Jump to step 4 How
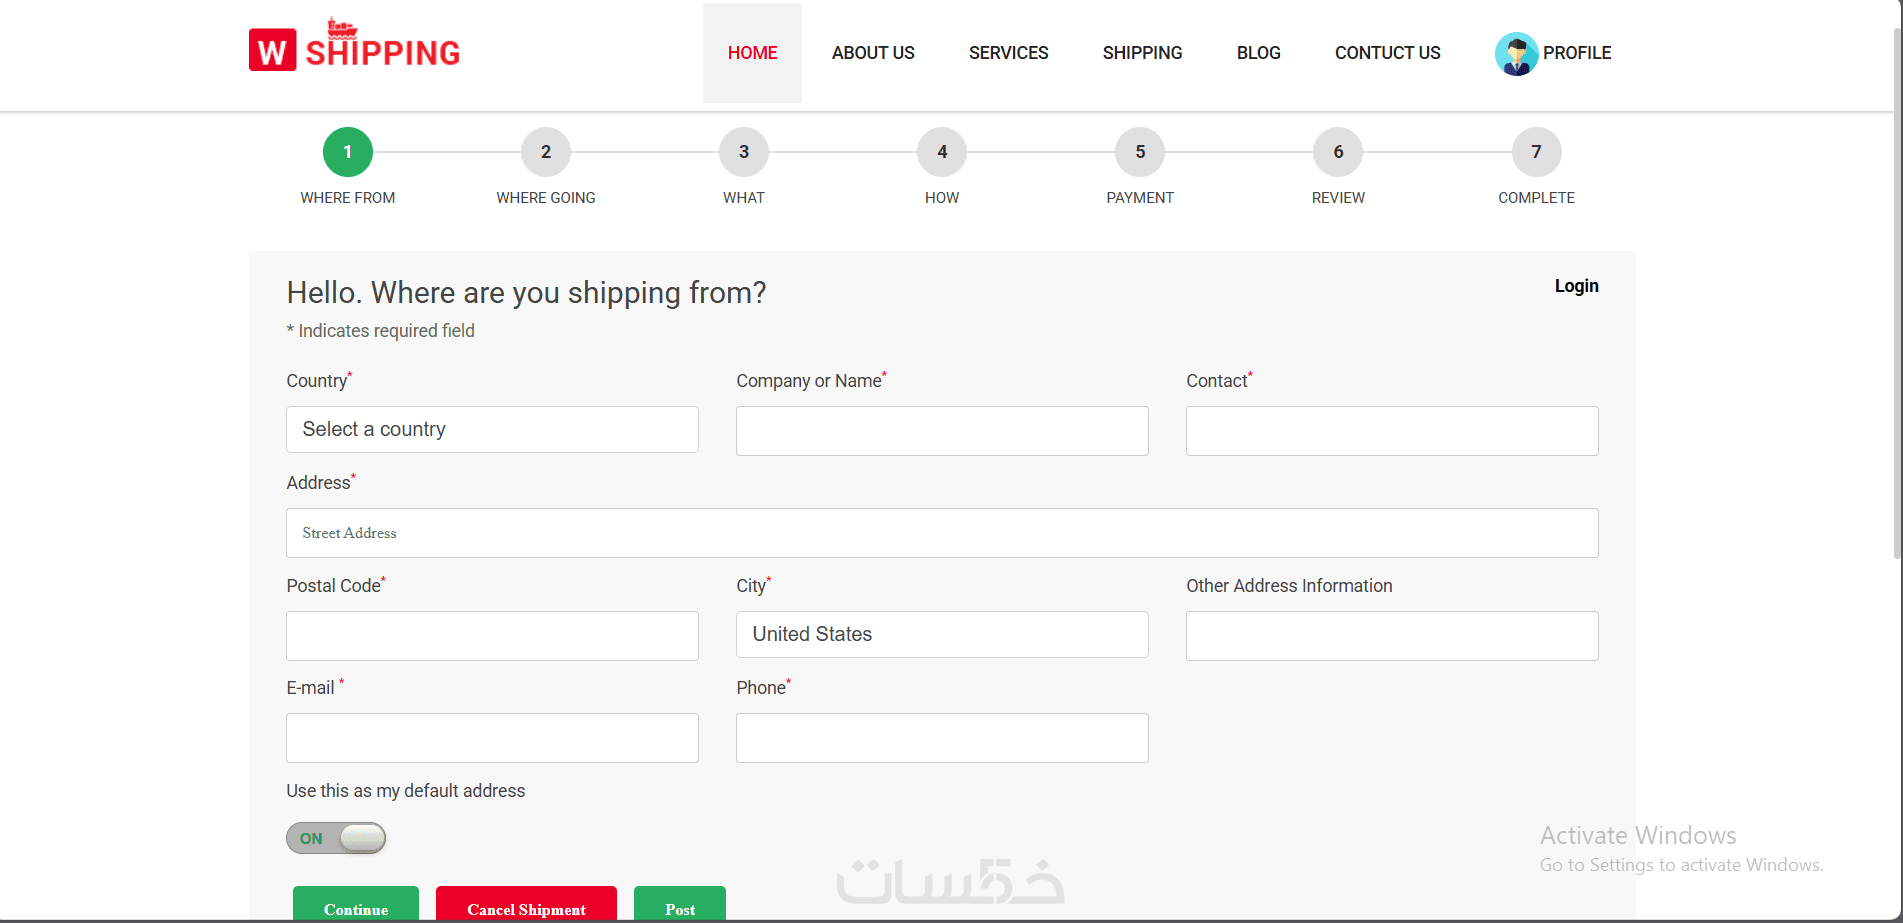Viewport: 1903px width, 923px height. point(942,152)
